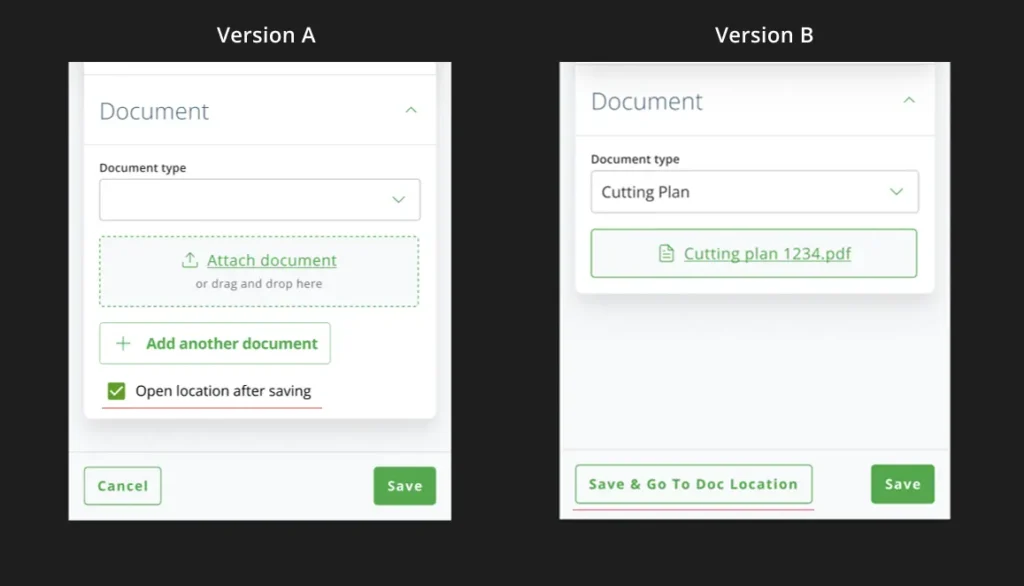Click the Open location after saving label
Screen dimensions: 1024x586
click(223, 391)
